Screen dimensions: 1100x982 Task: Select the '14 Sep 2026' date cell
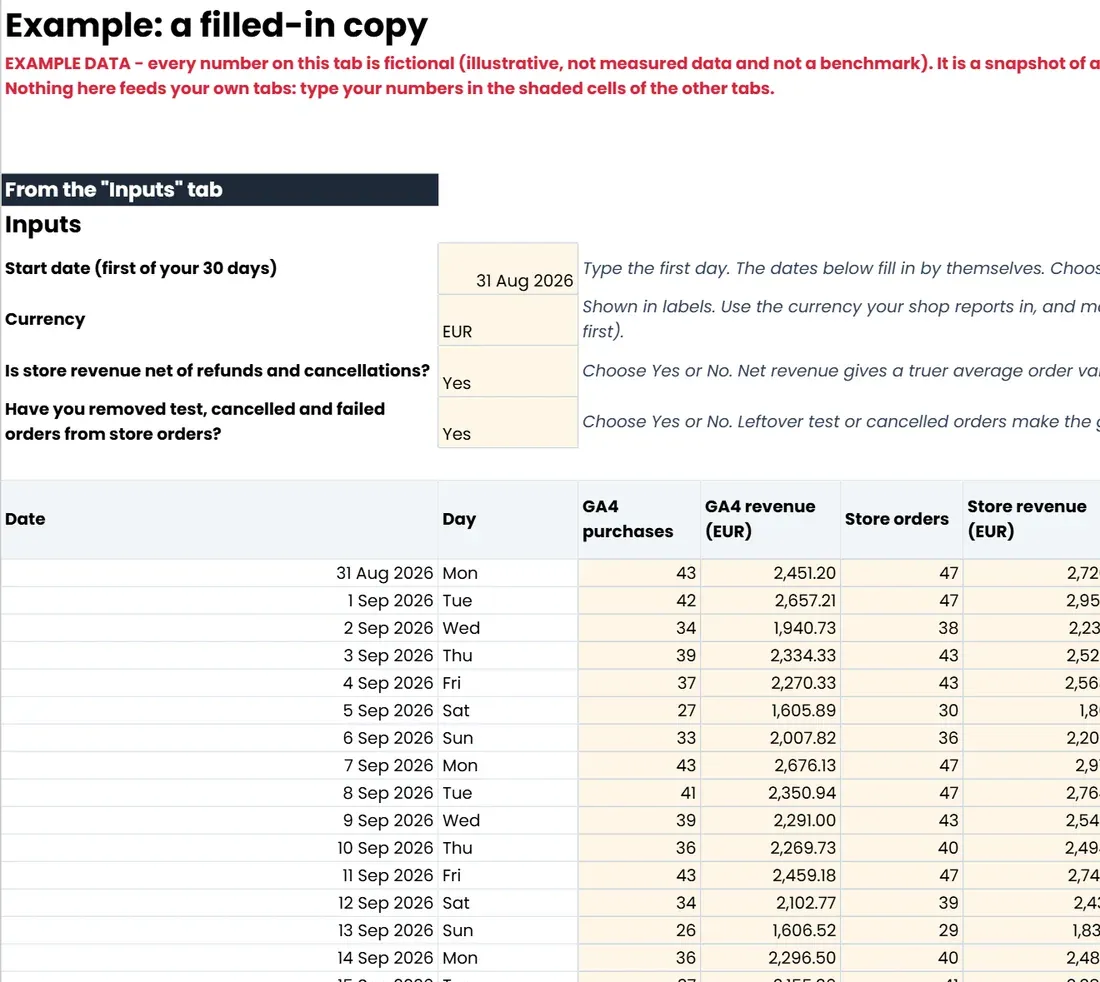click(x=220, y=957)
